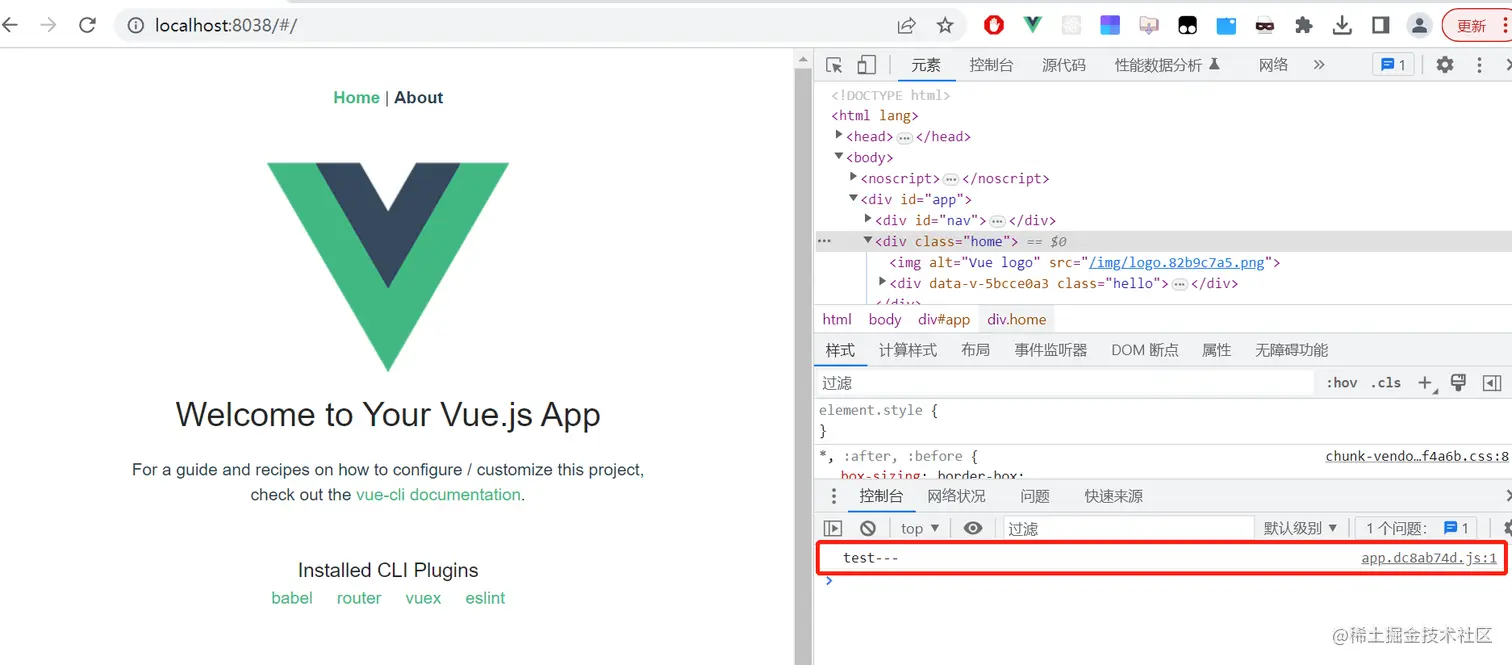Open chunk-vendo…f4a6b.css:8 source link
Image resolution: width=1512 pixels, height=665 pixels.
tap(1417, 456)
